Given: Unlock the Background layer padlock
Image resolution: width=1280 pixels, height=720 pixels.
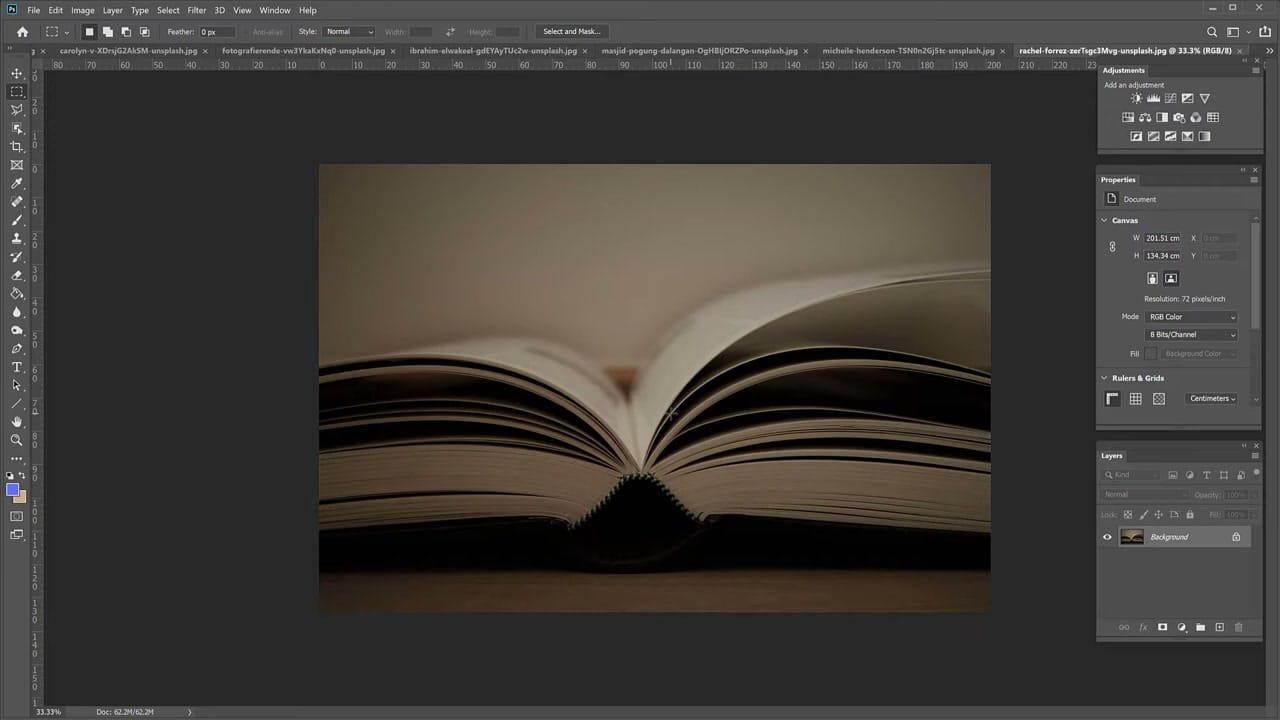Looking at the screenshot, I should point(1236,536).
